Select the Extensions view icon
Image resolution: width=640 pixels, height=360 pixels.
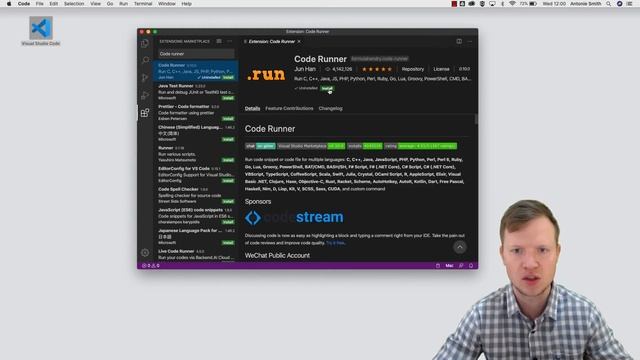(x=145, y=113)
